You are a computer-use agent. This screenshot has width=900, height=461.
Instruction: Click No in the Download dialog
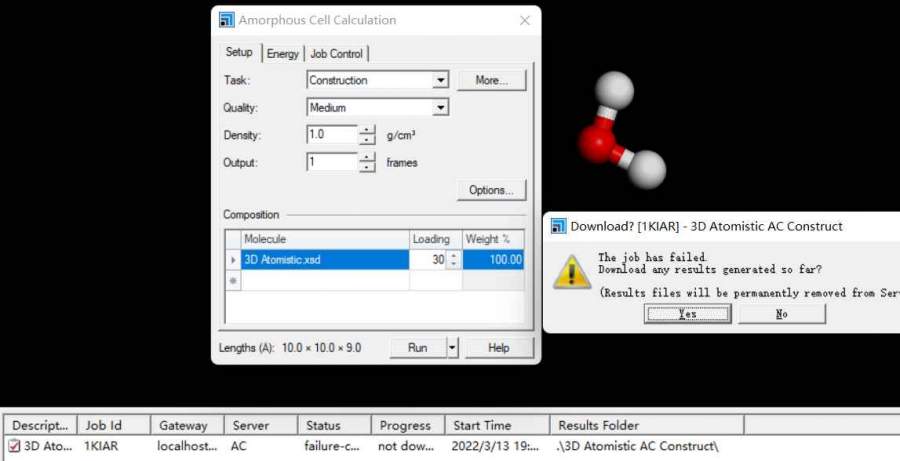coord(782,314)
